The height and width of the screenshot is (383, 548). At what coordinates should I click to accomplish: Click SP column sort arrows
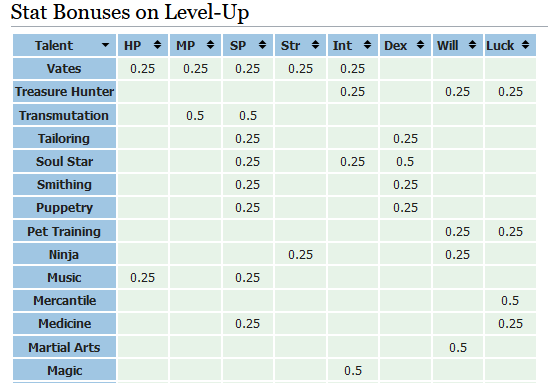click(262, 45)
